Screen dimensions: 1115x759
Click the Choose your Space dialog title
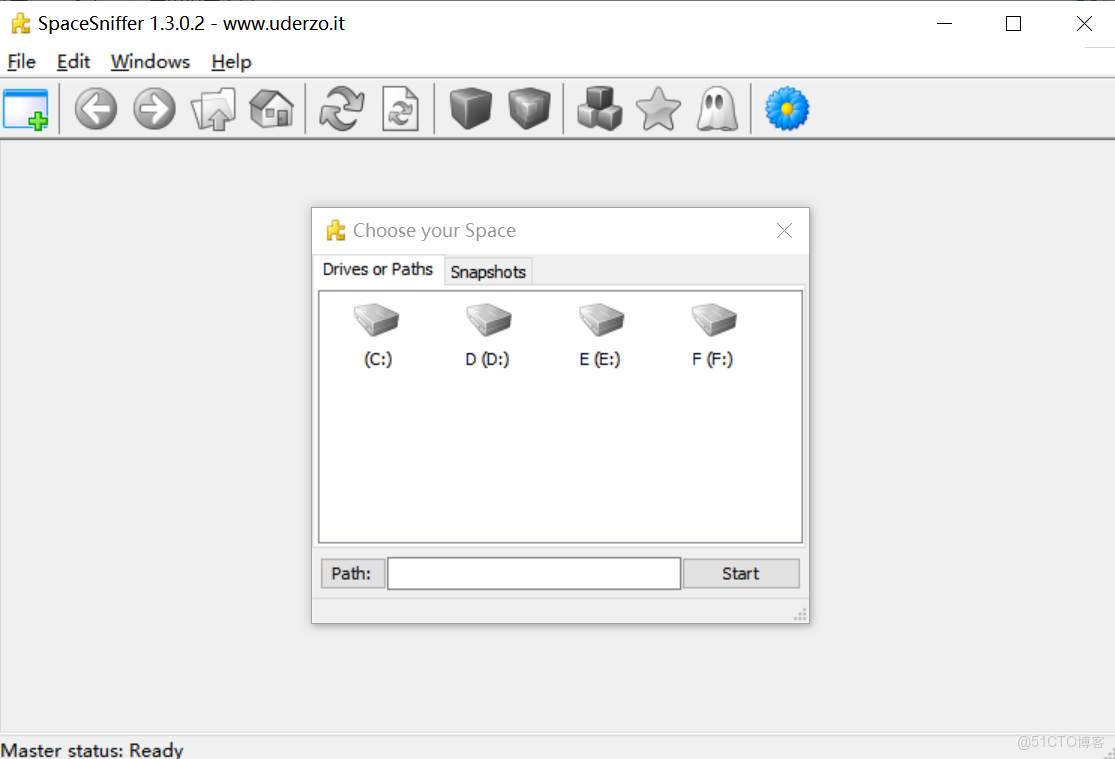(434, 230)
